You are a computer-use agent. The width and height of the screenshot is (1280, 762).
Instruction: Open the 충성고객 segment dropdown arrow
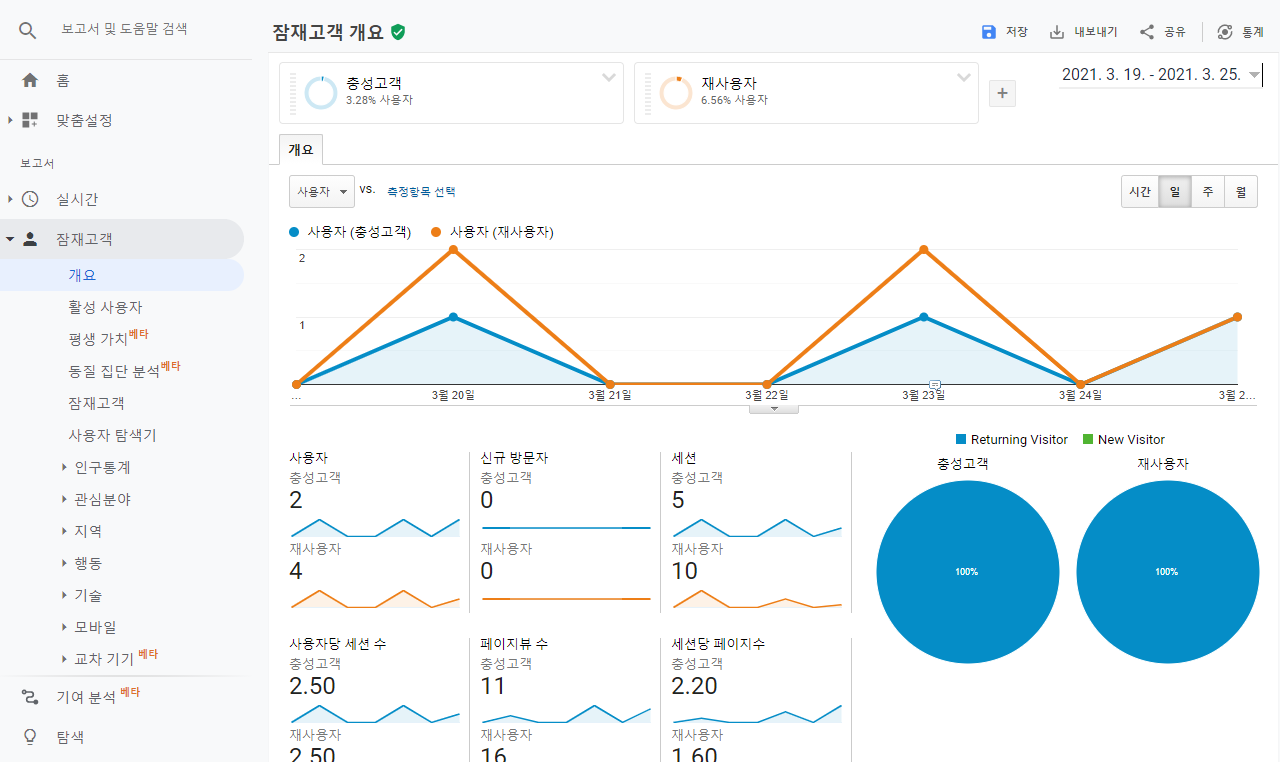pyautogui.click(x=609, y=77)
